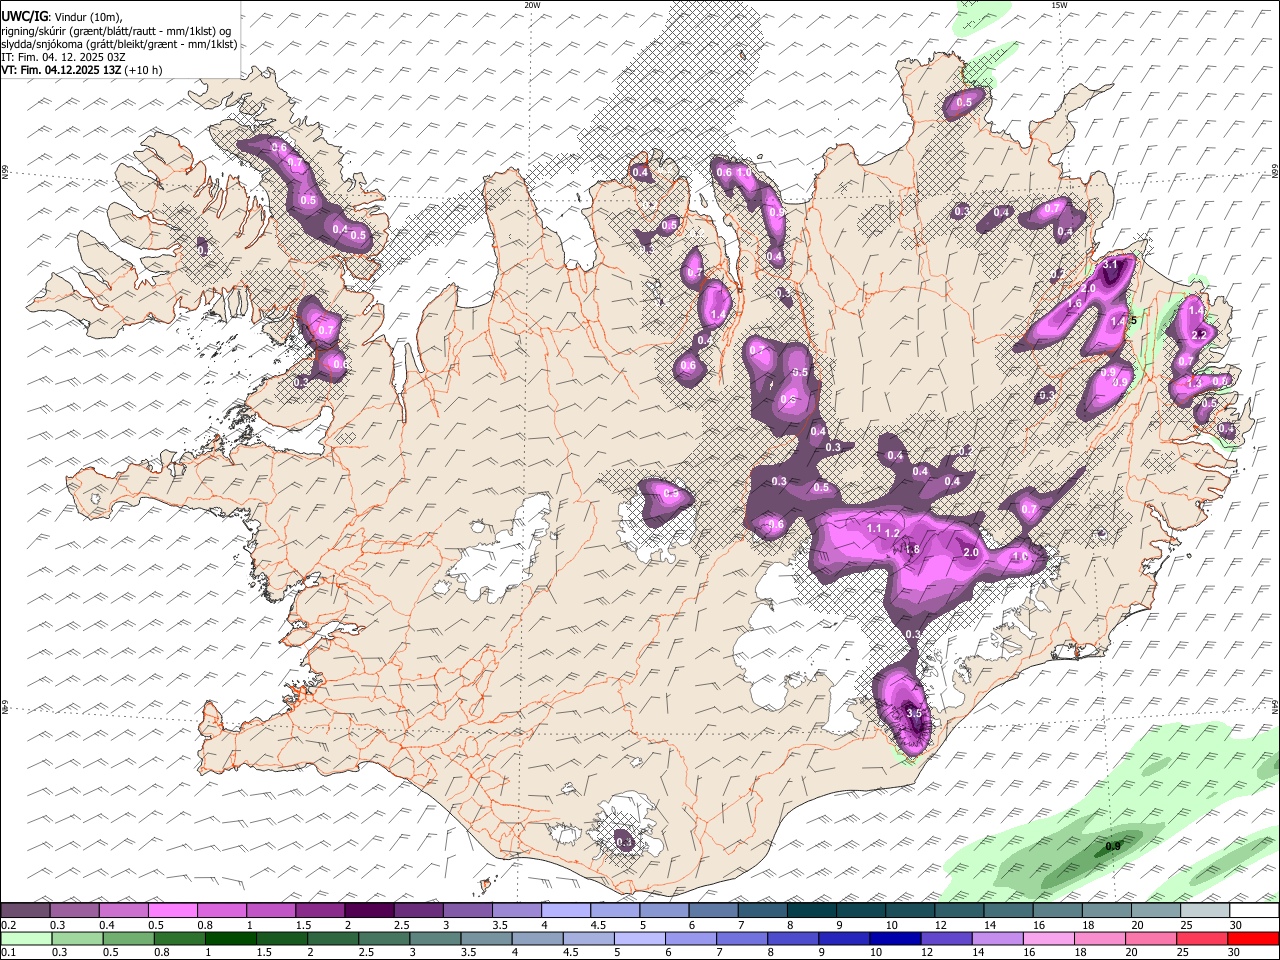Click the pale green first swatch in bottom legend
The height and width of the screenshot is (960, 1280).
[26, 938]
